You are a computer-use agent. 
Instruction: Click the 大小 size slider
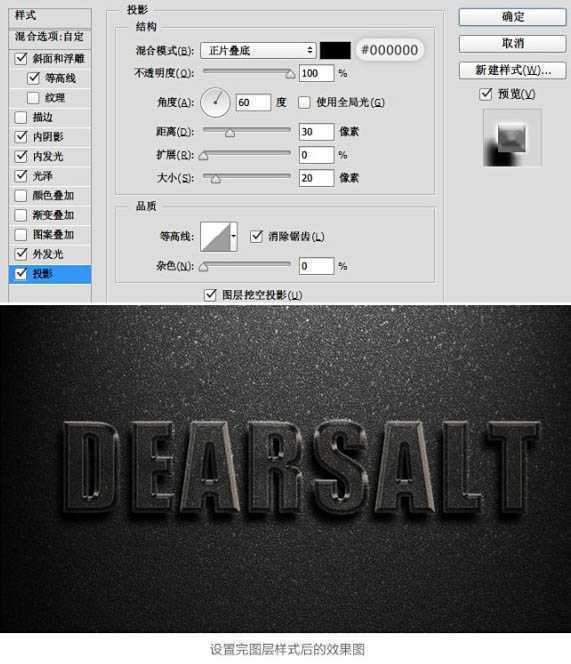coord(247,178)
